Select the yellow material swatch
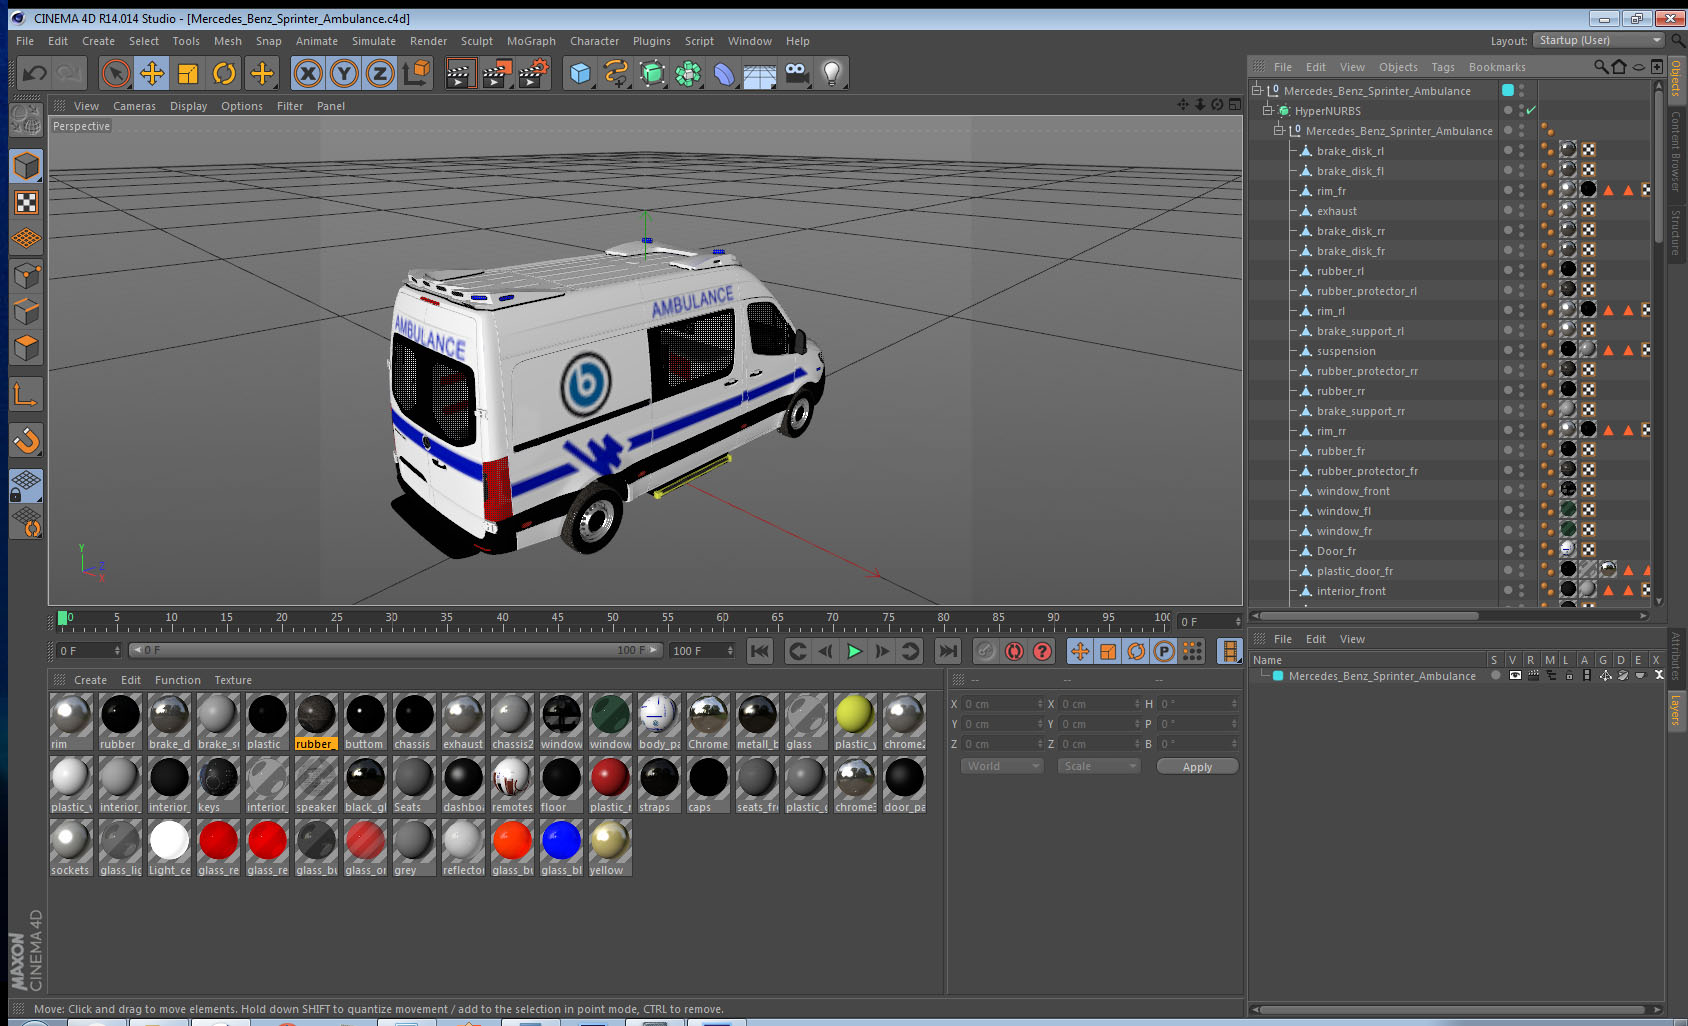This screenshot has height=1026, width=1688. pos(609,847)
